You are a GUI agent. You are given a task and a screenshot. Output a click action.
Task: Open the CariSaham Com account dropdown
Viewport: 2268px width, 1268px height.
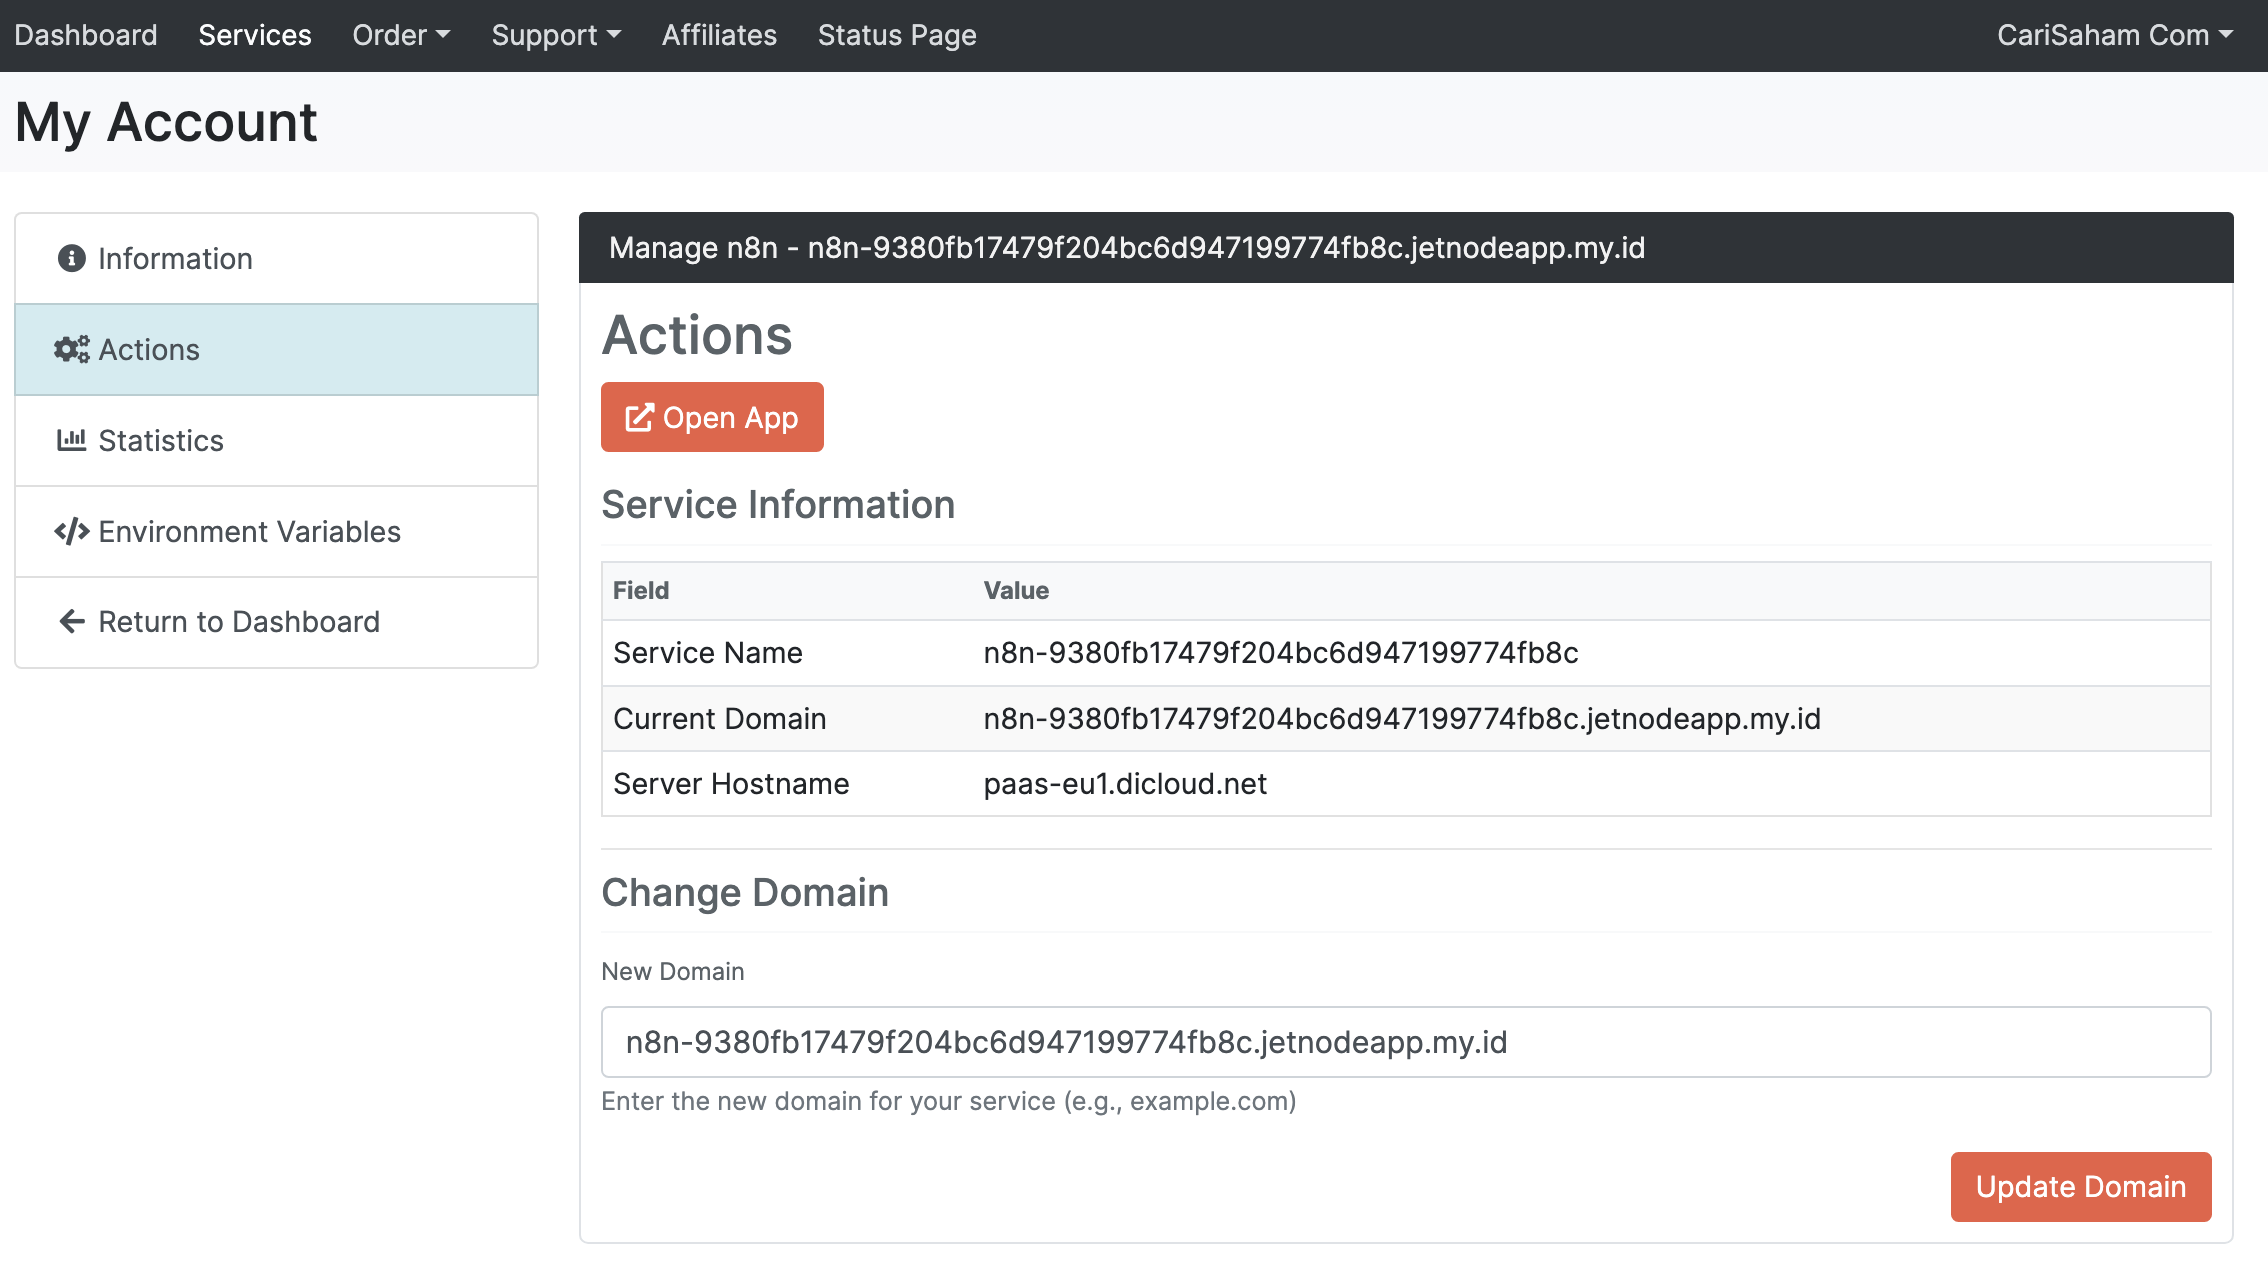(2114, 35)
